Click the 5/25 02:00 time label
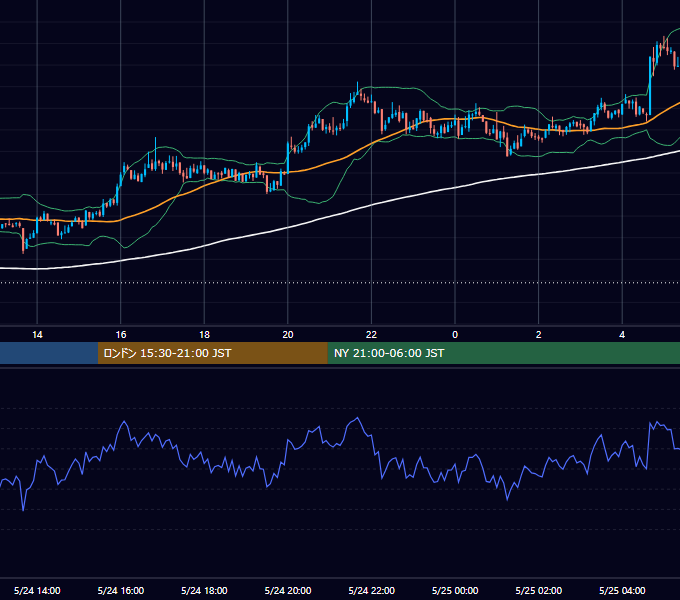680x600 pixels. [x=539, y=590]
